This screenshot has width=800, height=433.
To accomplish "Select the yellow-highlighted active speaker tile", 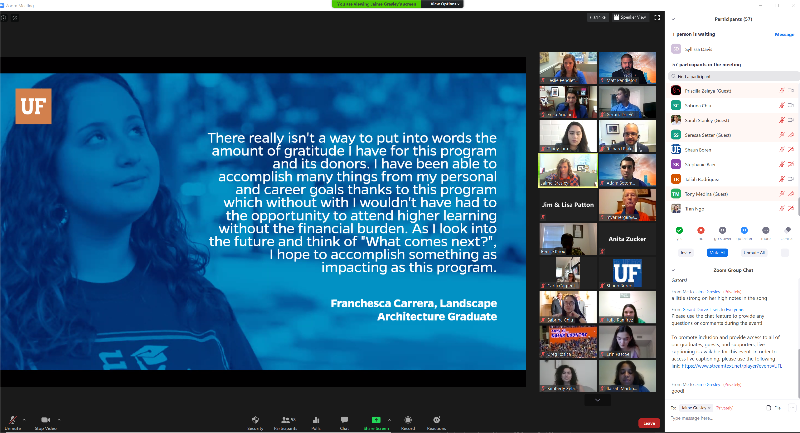I will click(568, 171).
